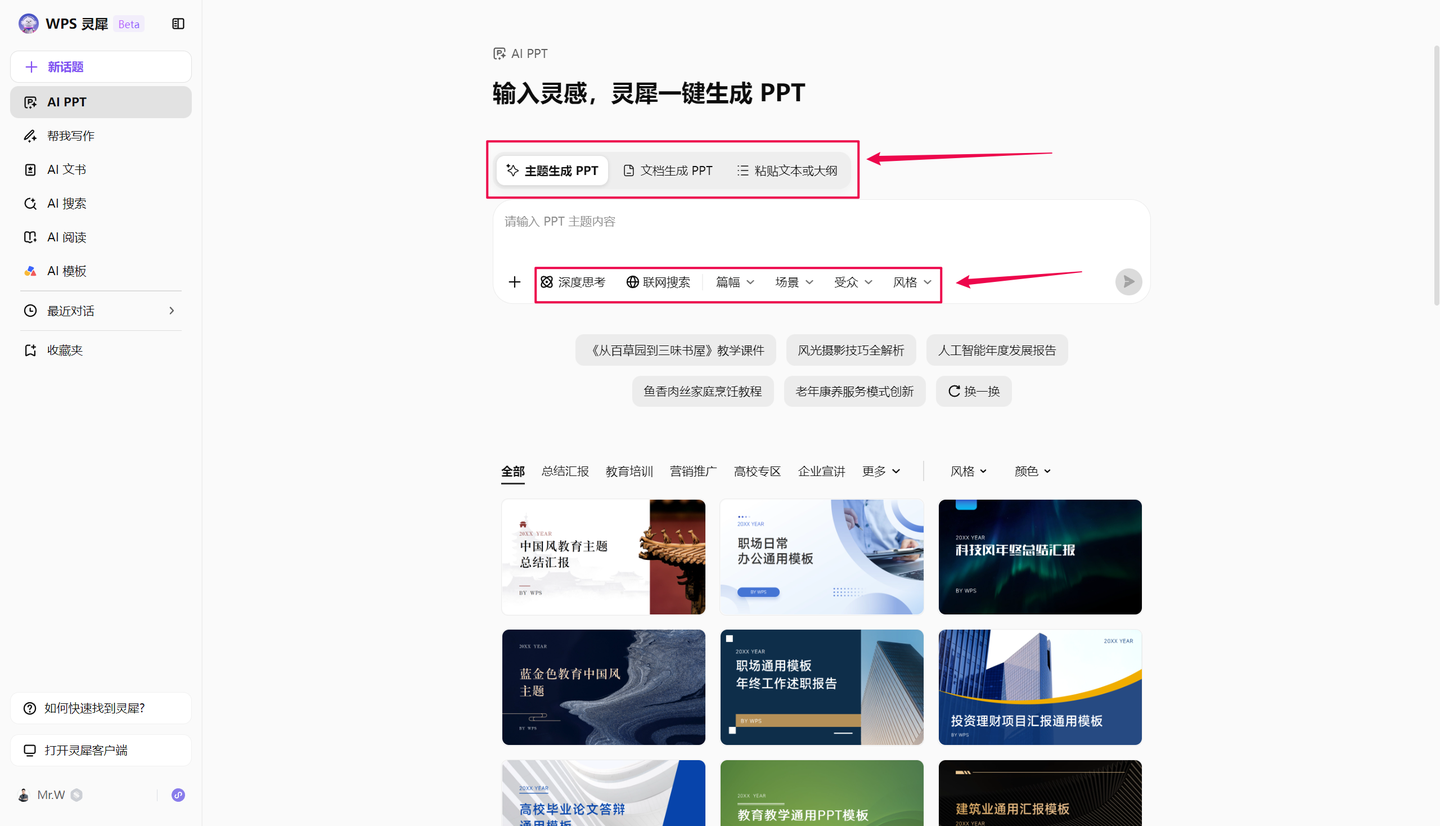Choose suggestion 鱼香肉丝家庭烹饪教程
The height and width of the screenshot is (826, 1440).
(x=702, y=391)
